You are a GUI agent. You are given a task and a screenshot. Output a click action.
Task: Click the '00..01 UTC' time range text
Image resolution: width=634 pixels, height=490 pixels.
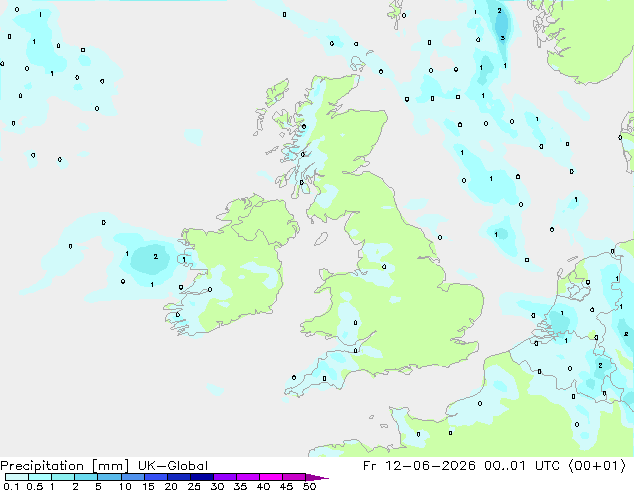pos(522,466)
